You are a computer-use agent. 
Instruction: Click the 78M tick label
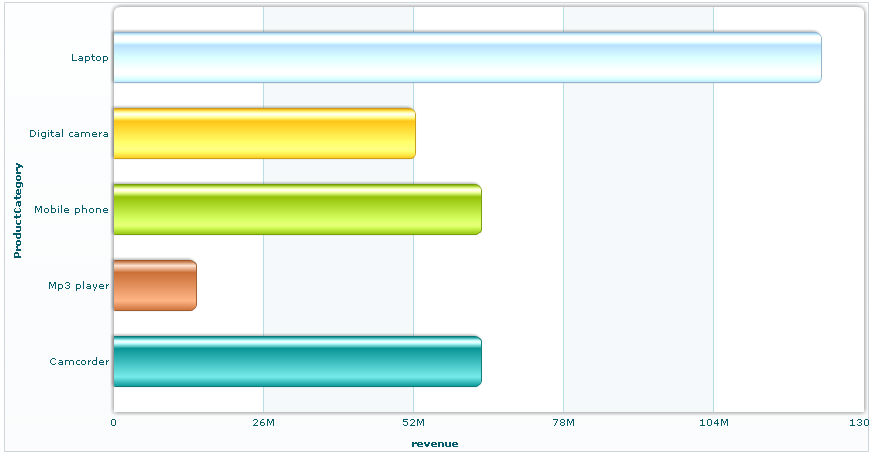click(563, 424)
